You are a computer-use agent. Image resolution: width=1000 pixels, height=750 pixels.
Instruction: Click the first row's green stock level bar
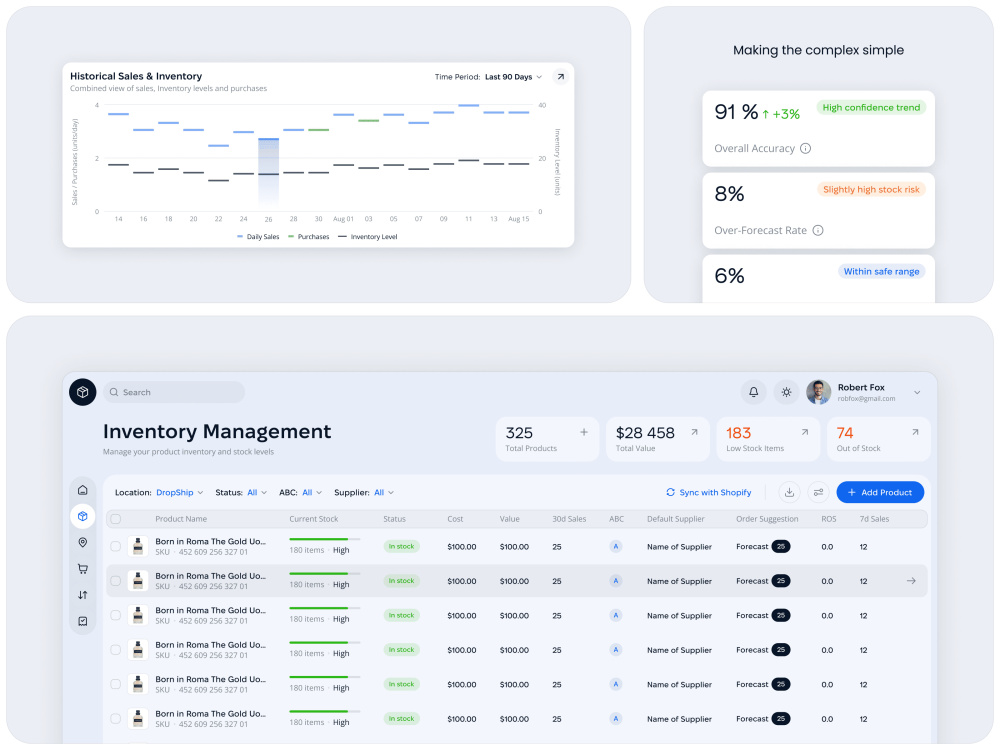point(319,540)
